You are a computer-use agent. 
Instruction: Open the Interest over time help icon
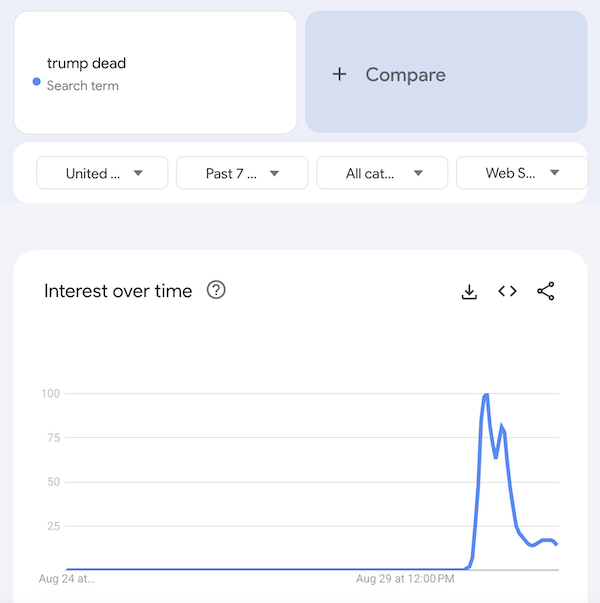[216, 290]
